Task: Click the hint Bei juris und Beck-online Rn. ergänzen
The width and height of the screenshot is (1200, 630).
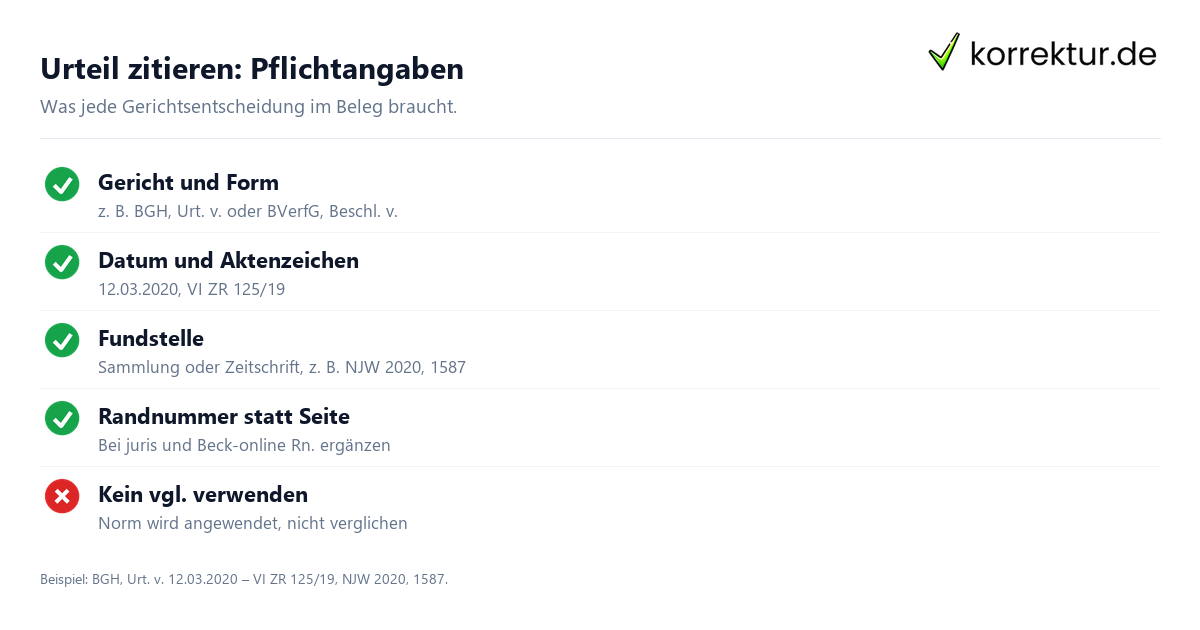Action: (x=244, y=445)
